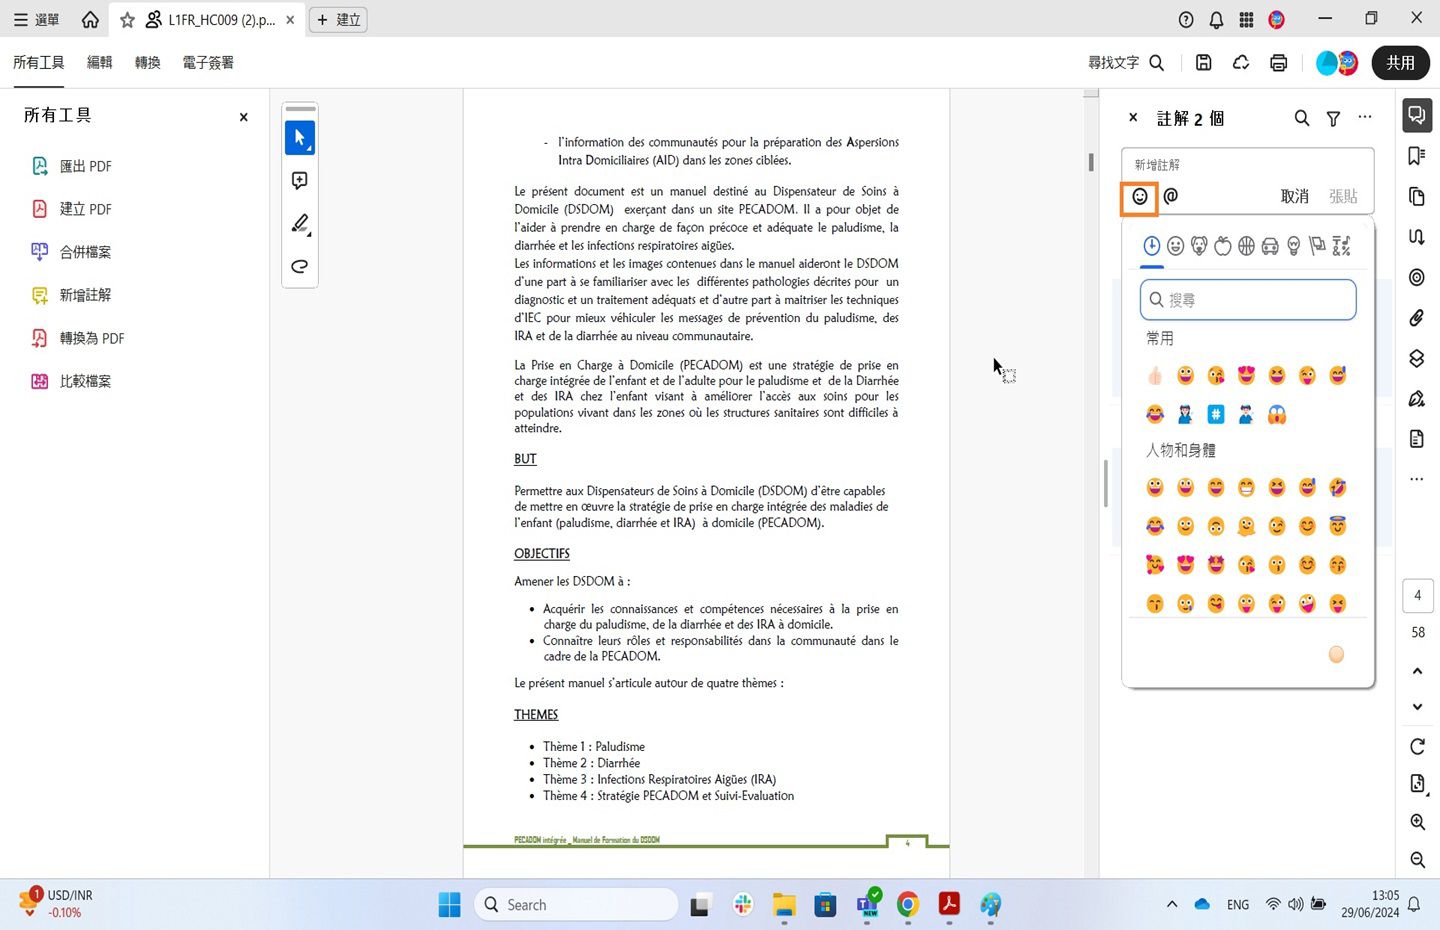The width and height of the screenshot is (1440, 930).
Task: Open the 新增註解 tool
Action: [72, 295]
